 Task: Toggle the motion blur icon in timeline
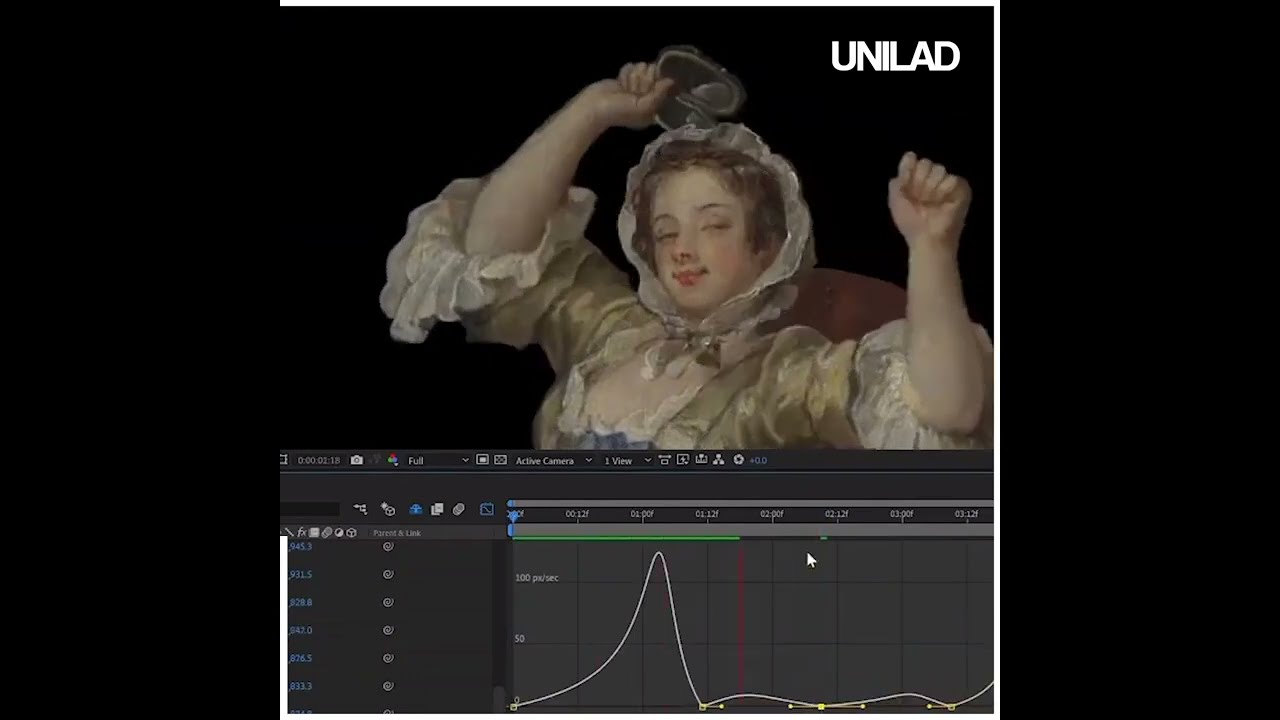[x=459, y=509]
